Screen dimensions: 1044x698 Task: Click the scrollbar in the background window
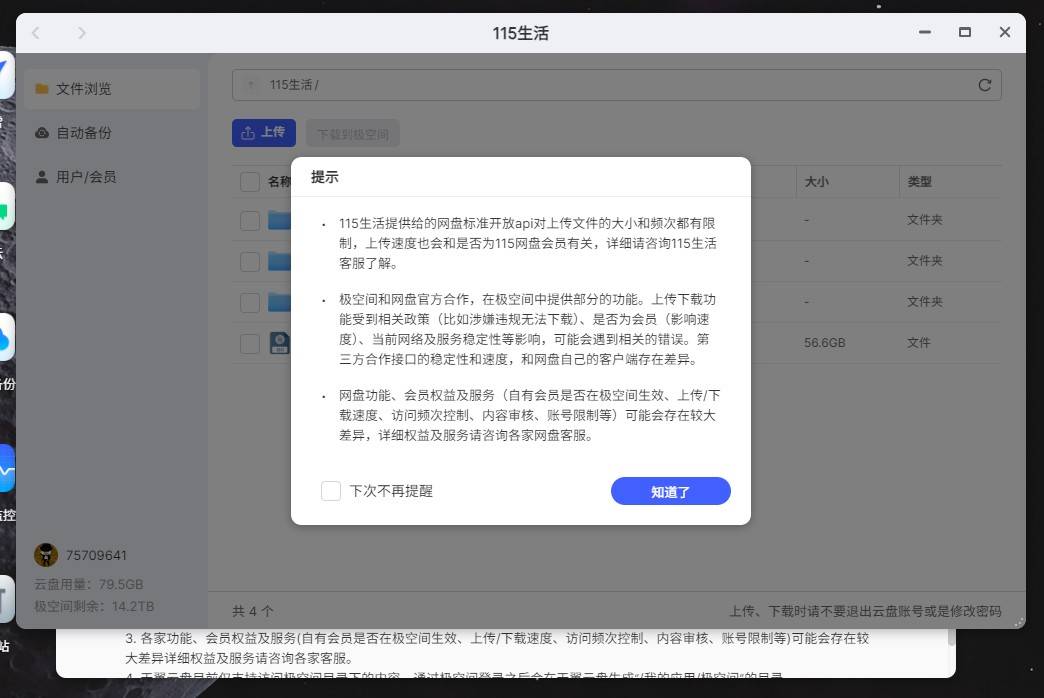tap(951, 637)
